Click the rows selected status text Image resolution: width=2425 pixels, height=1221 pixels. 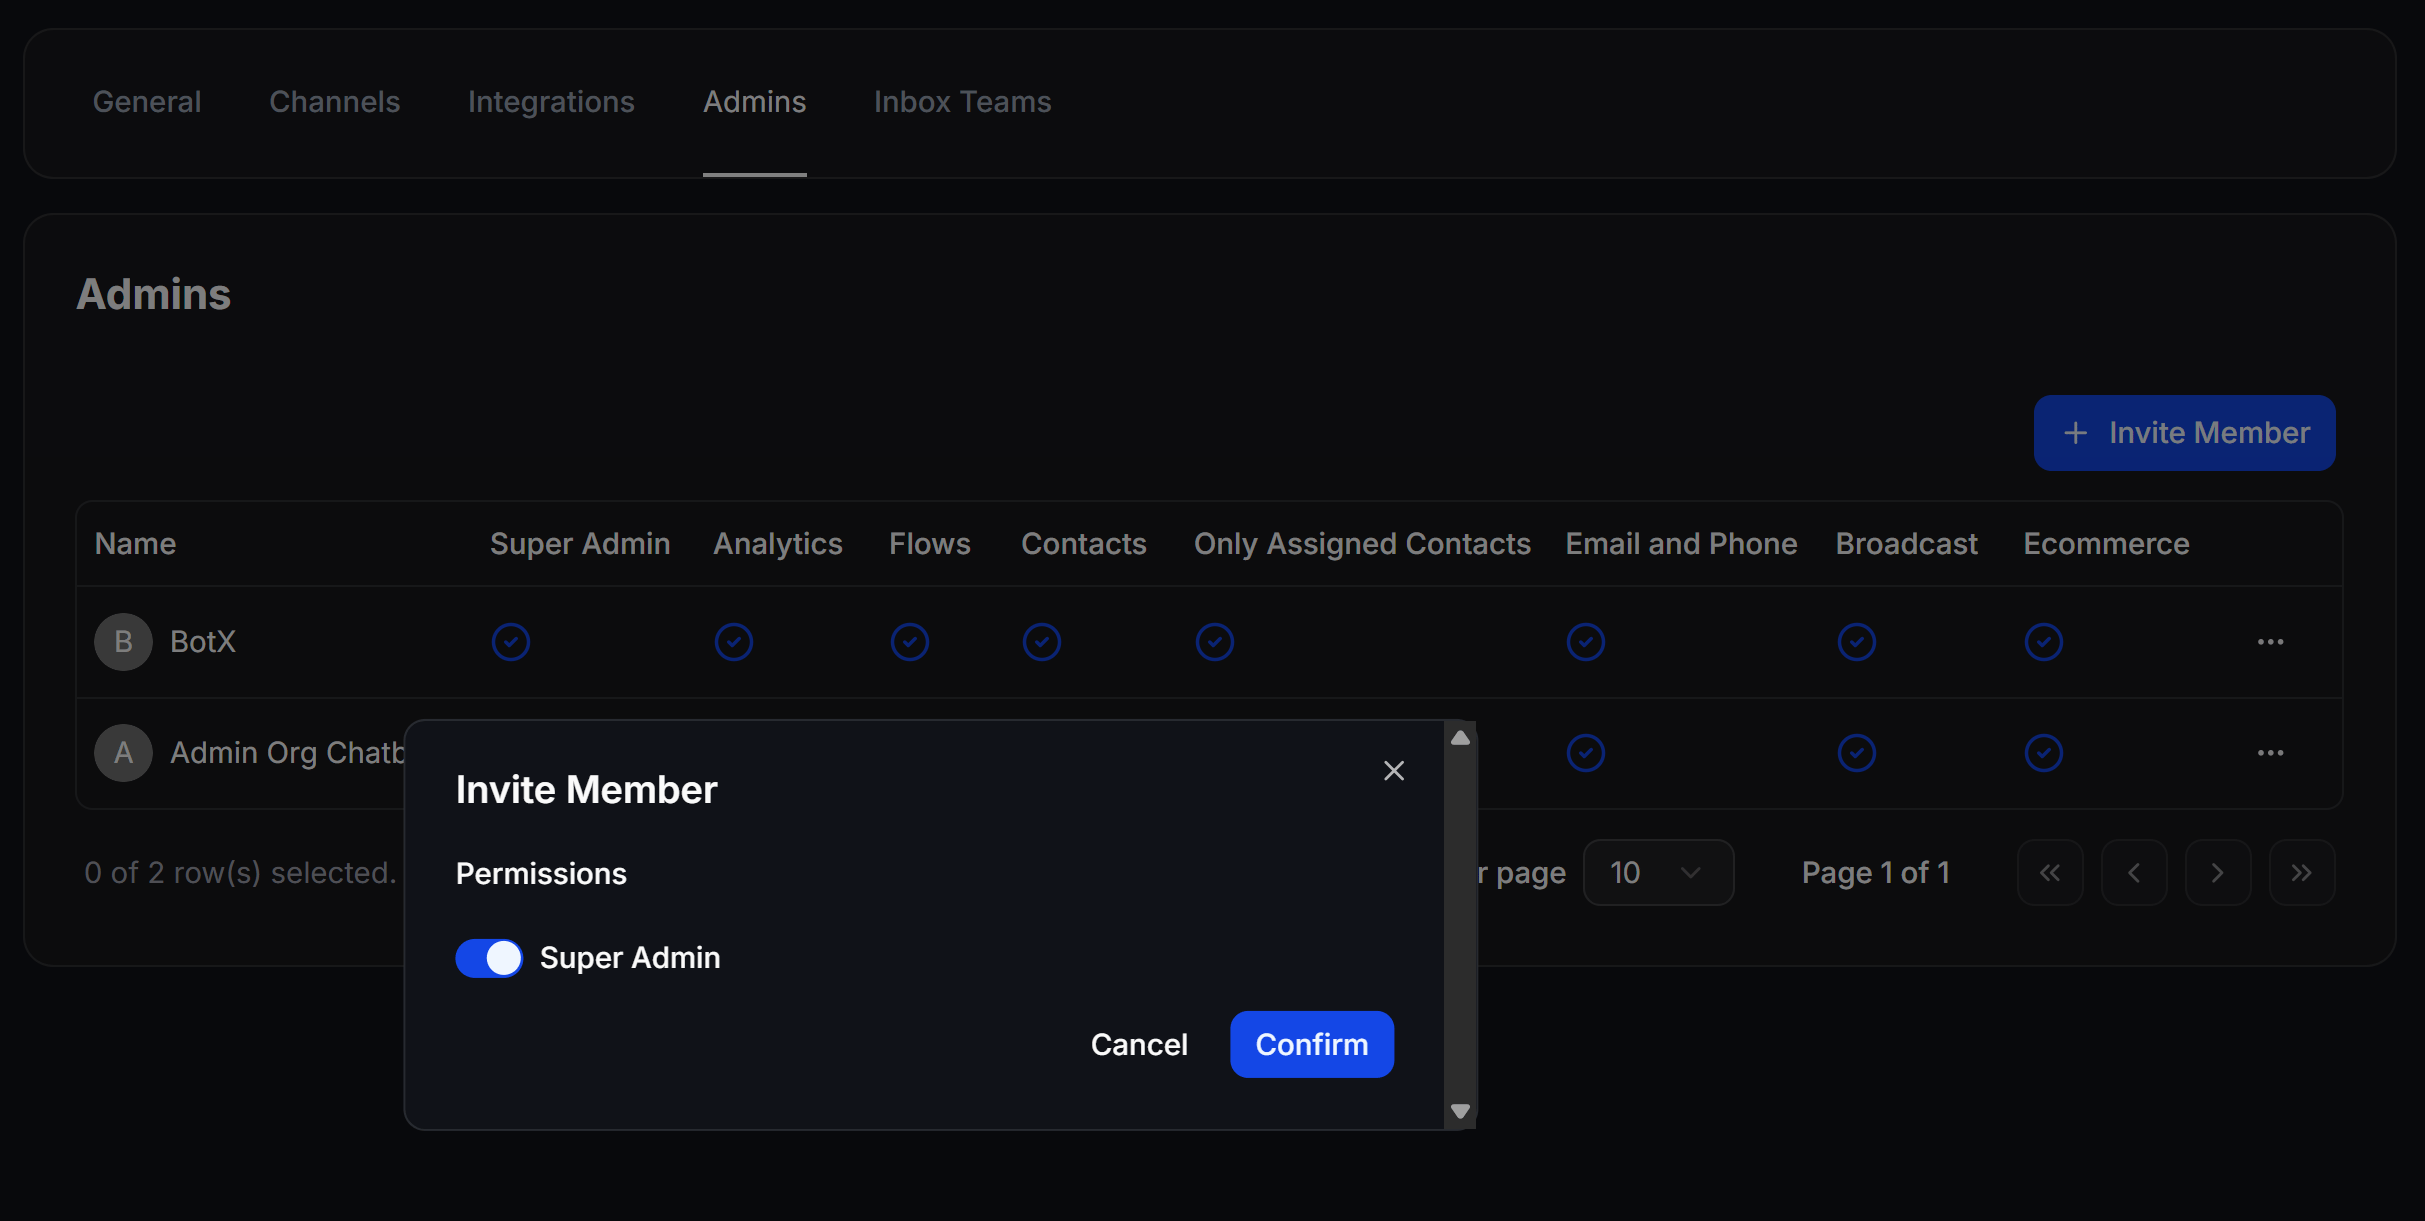(x=240, y=873)
